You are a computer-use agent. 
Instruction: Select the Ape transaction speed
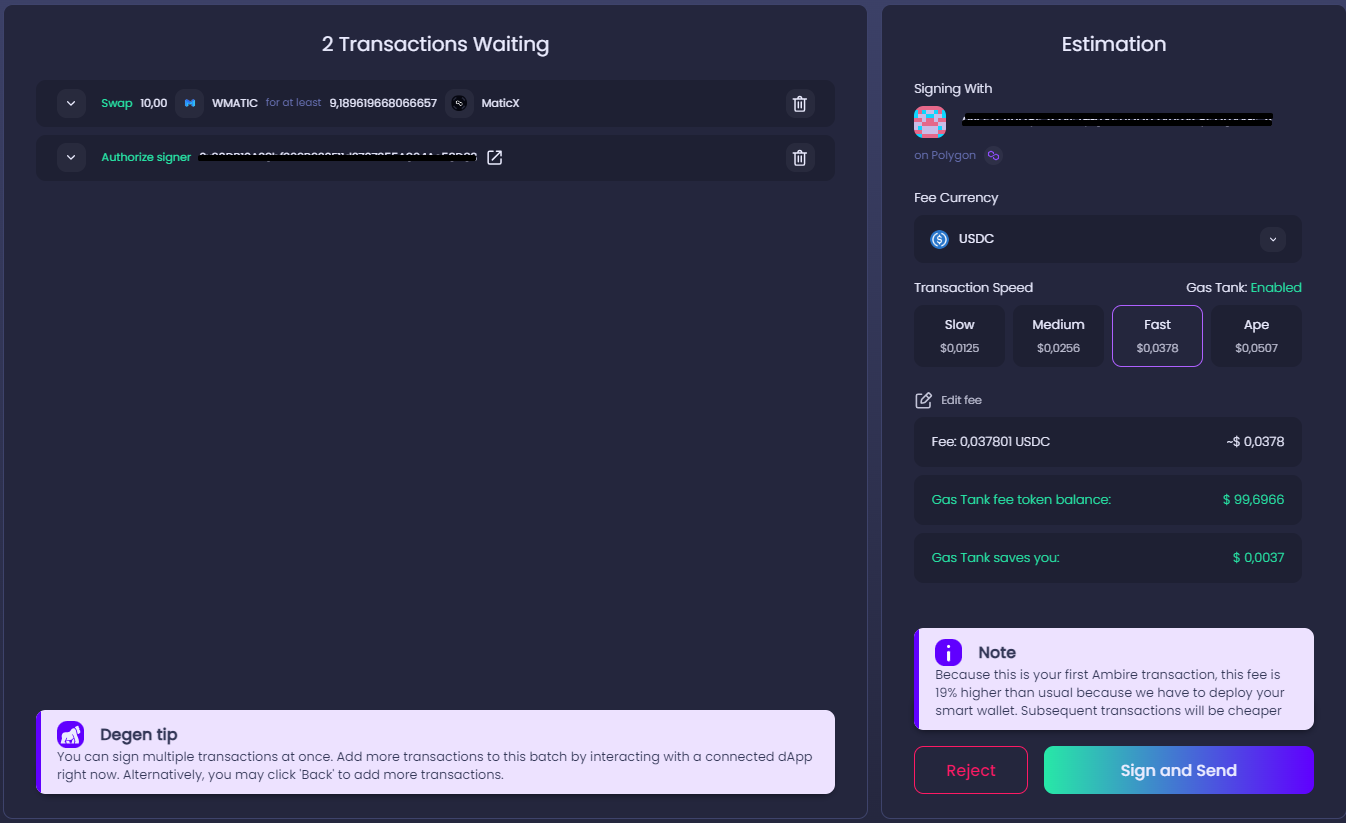[x=1256, y=336]
